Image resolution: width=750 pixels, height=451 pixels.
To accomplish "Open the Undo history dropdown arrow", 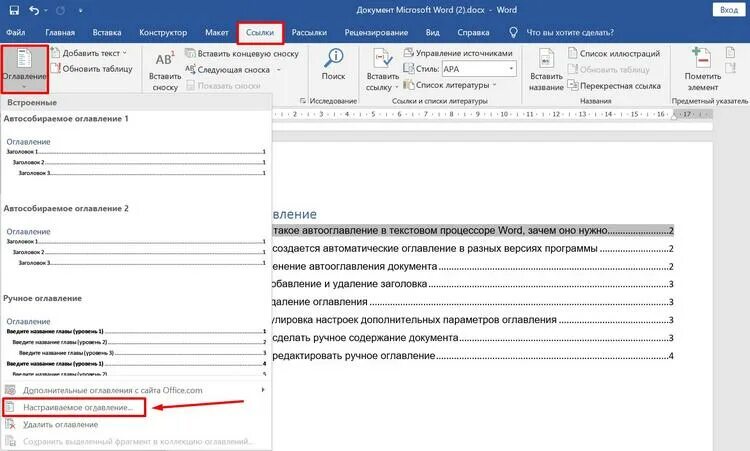I will pos(46,11).
